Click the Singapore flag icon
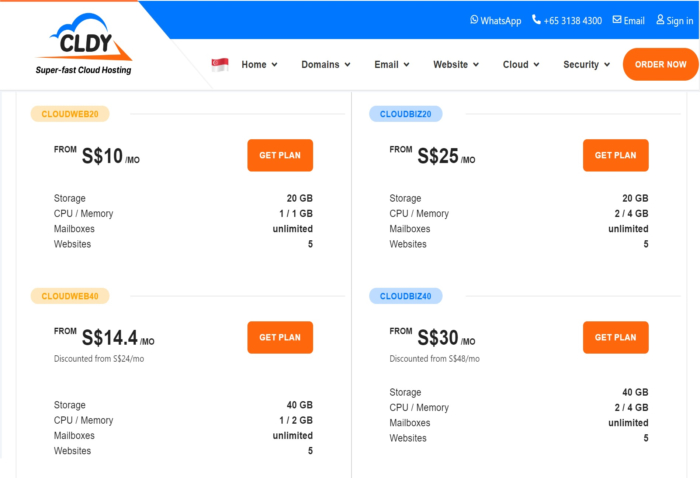 click(x=220, y=65)
